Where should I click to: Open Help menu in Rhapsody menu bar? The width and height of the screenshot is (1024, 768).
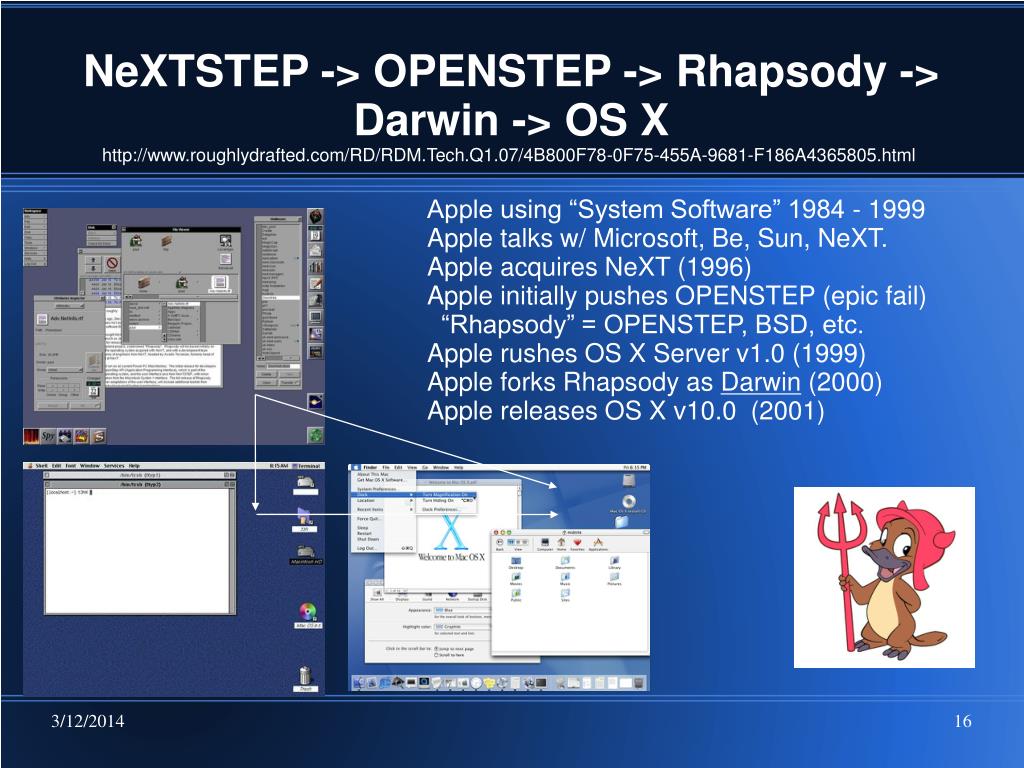[x=134, y=466]
